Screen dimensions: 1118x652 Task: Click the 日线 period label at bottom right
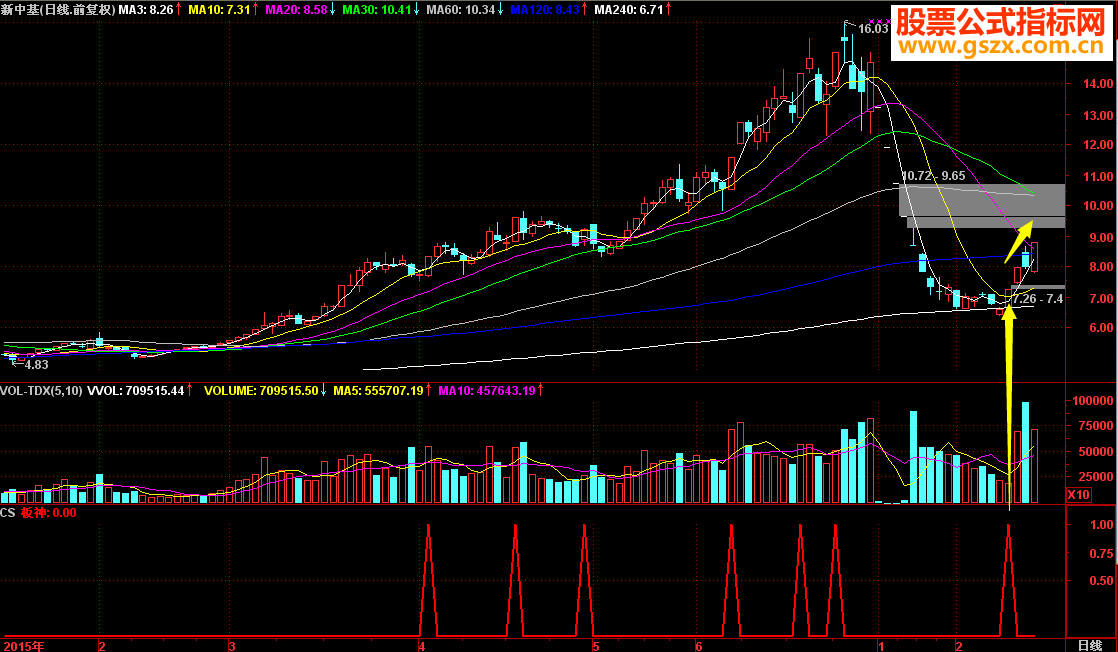(x=1089, y=645)
